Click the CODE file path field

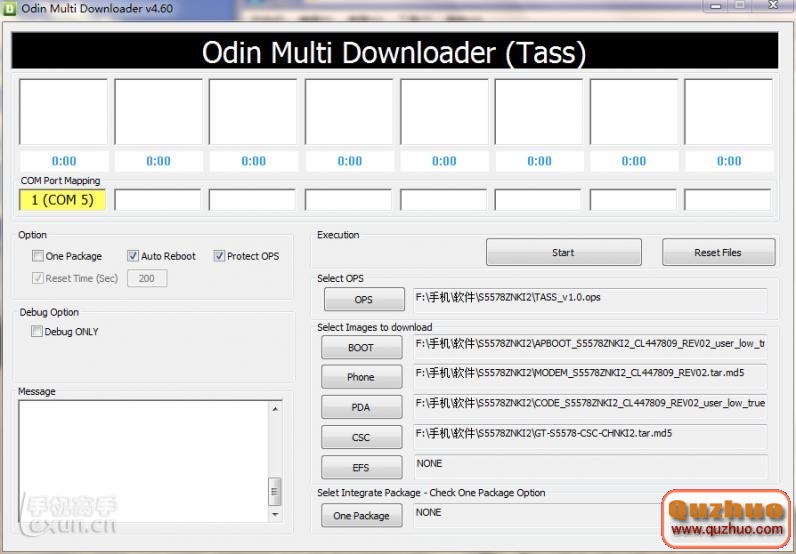coord(590,407)
